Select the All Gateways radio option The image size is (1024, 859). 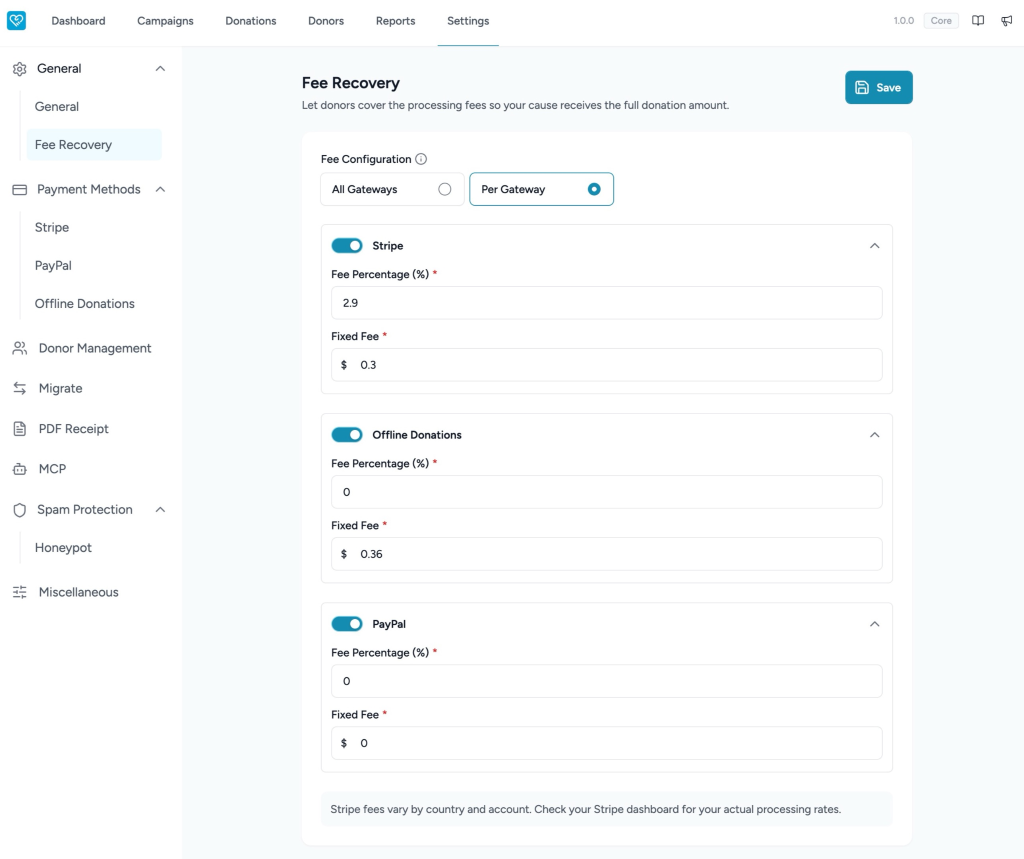click(x=392, y=189)
